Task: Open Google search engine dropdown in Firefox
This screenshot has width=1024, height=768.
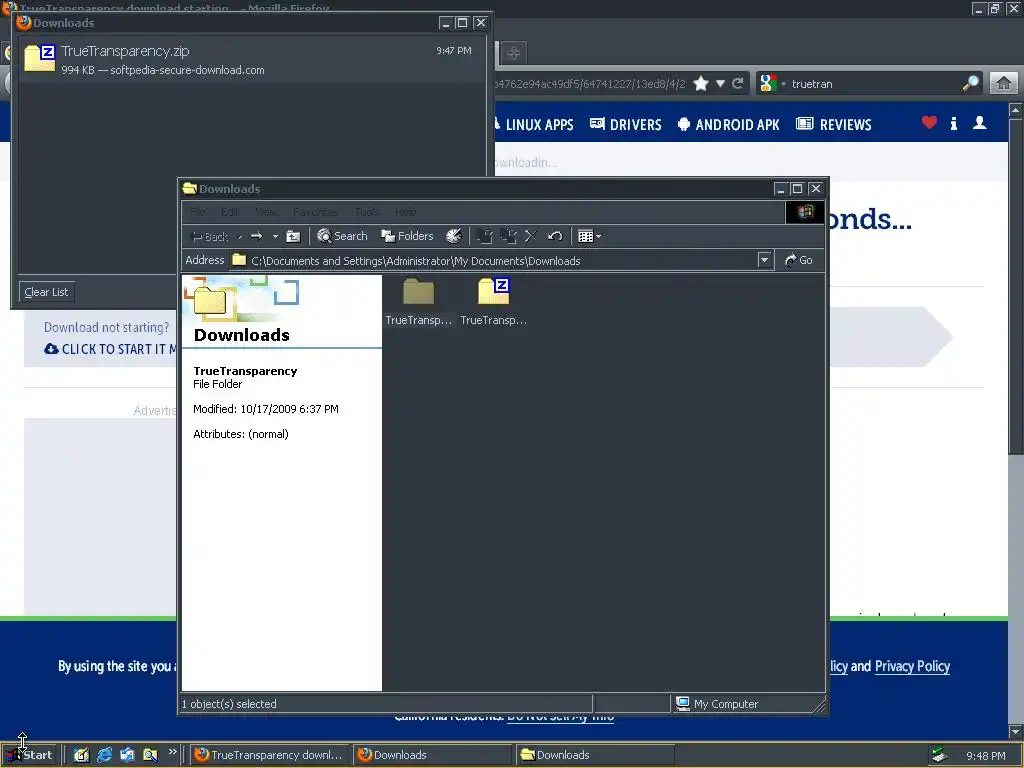Action: [x=772, y=84]
